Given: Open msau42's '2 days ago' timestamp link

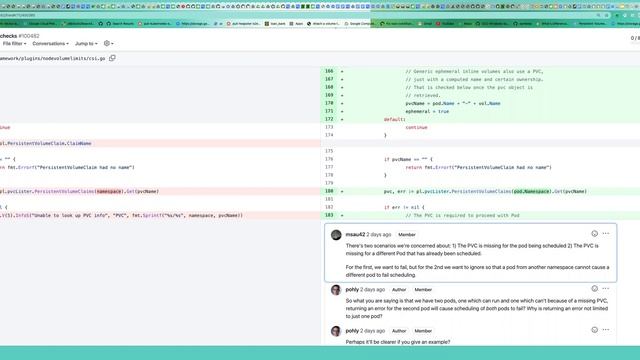Looking at the screenshot, I should tap(379, 234).
